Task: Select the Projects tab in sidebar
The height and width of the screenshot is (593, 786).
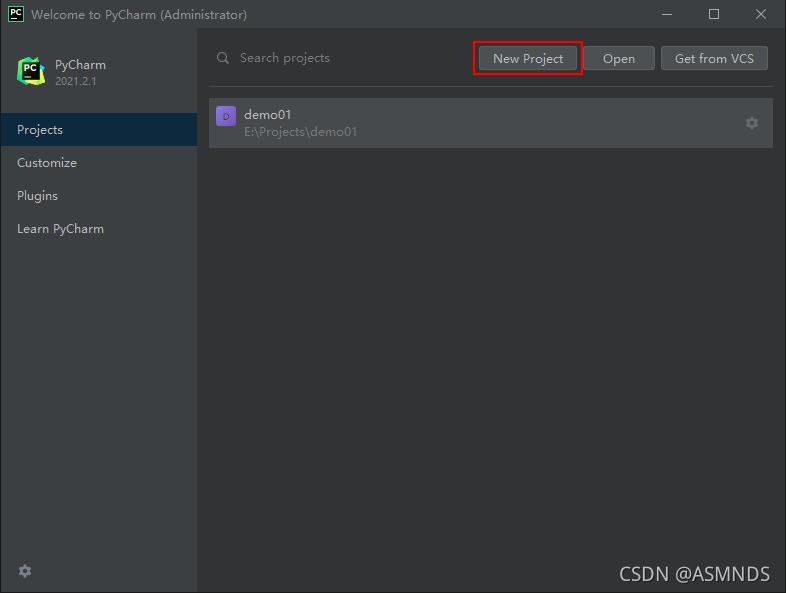Action: (x=99, y=129)
